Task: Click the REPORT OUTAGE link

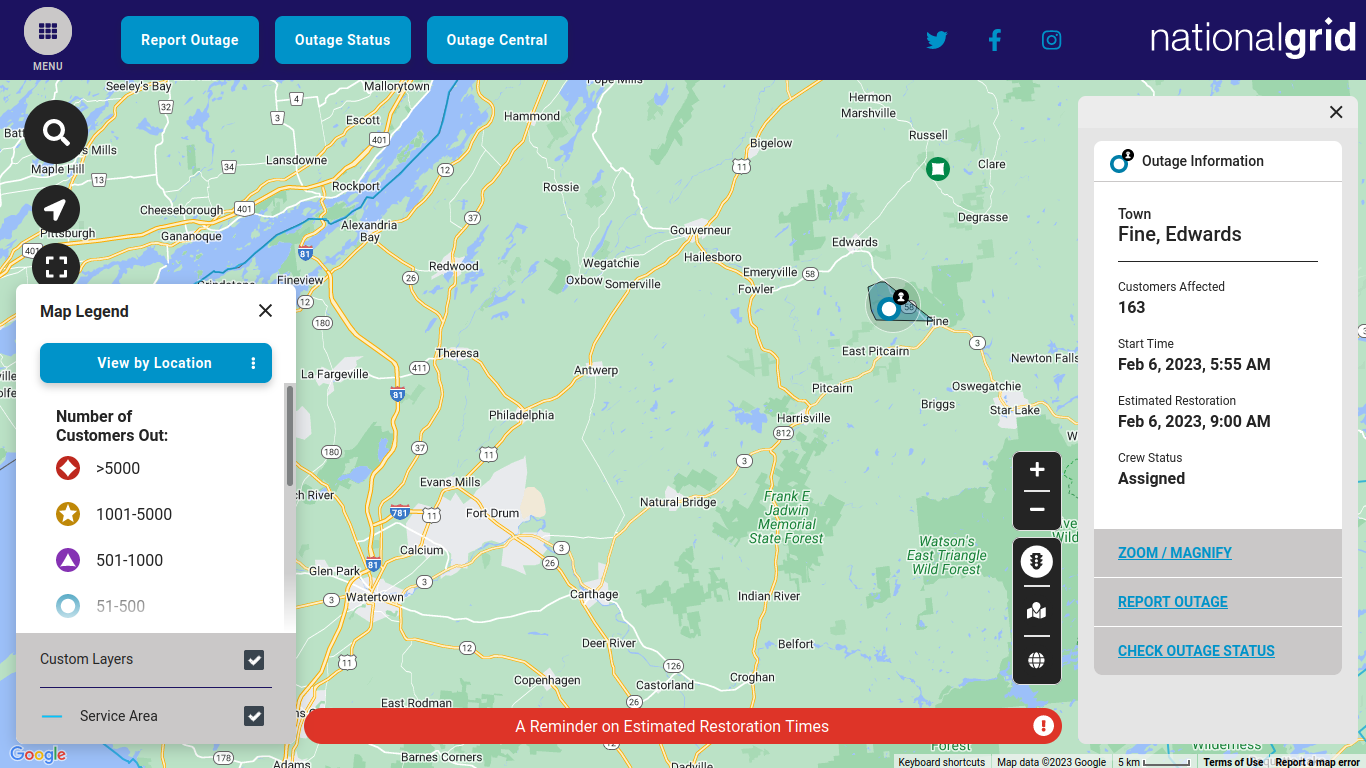Action: (1173, 602)
